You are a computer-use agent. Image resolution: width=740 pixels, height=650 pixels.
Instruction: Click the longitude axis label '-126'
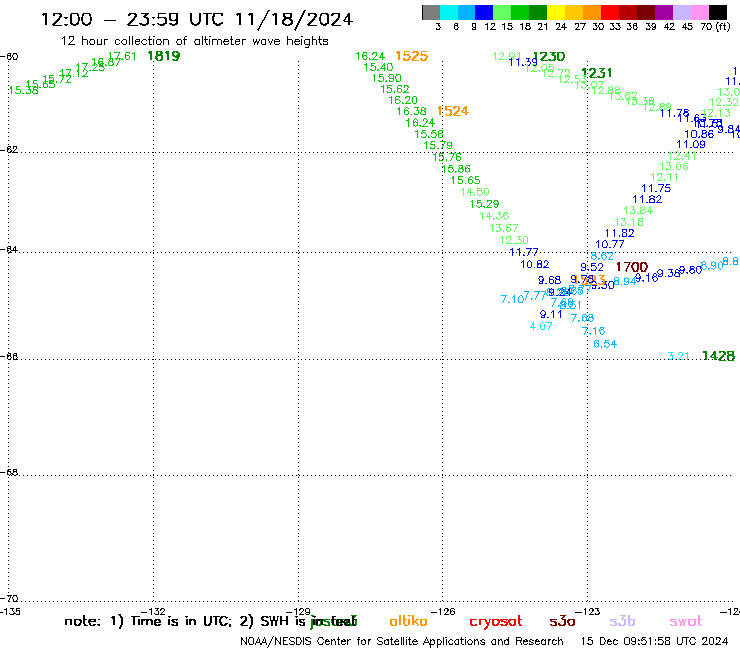[443, 612]
